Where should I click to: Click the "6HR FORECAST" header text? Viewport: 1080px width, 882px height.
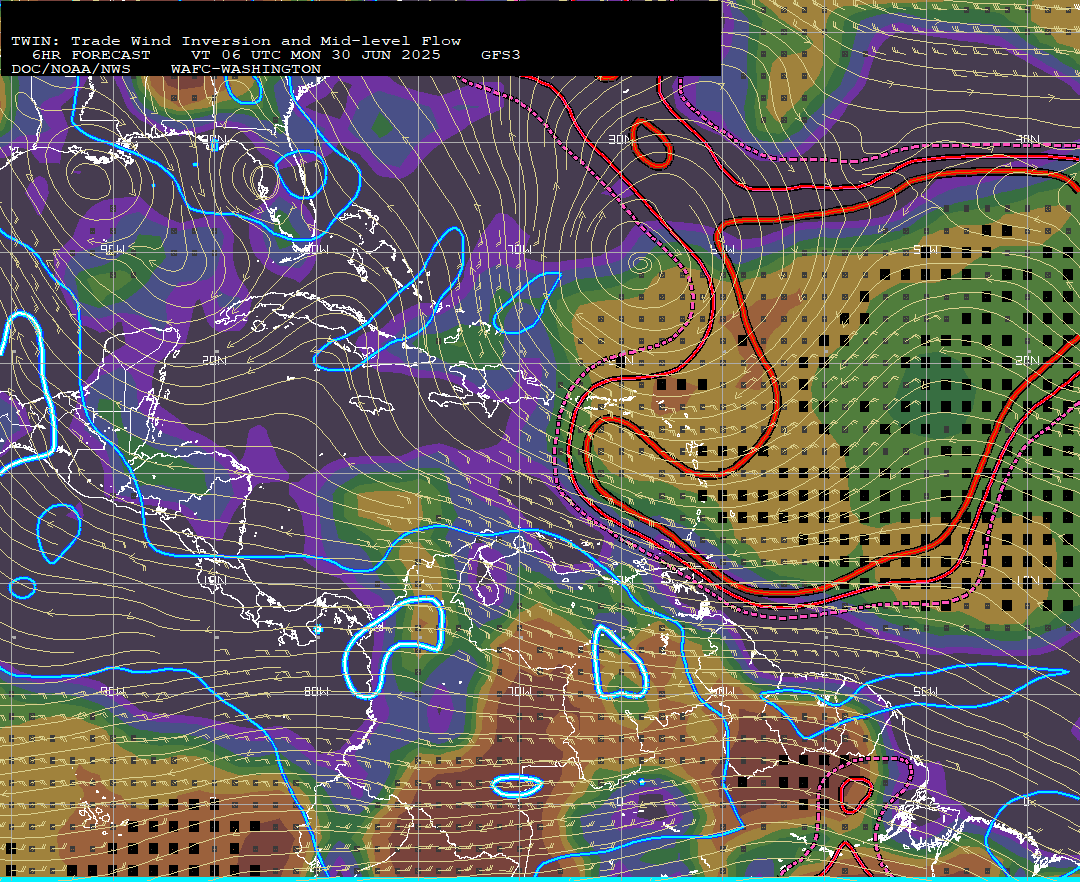[x=91, y=55]
